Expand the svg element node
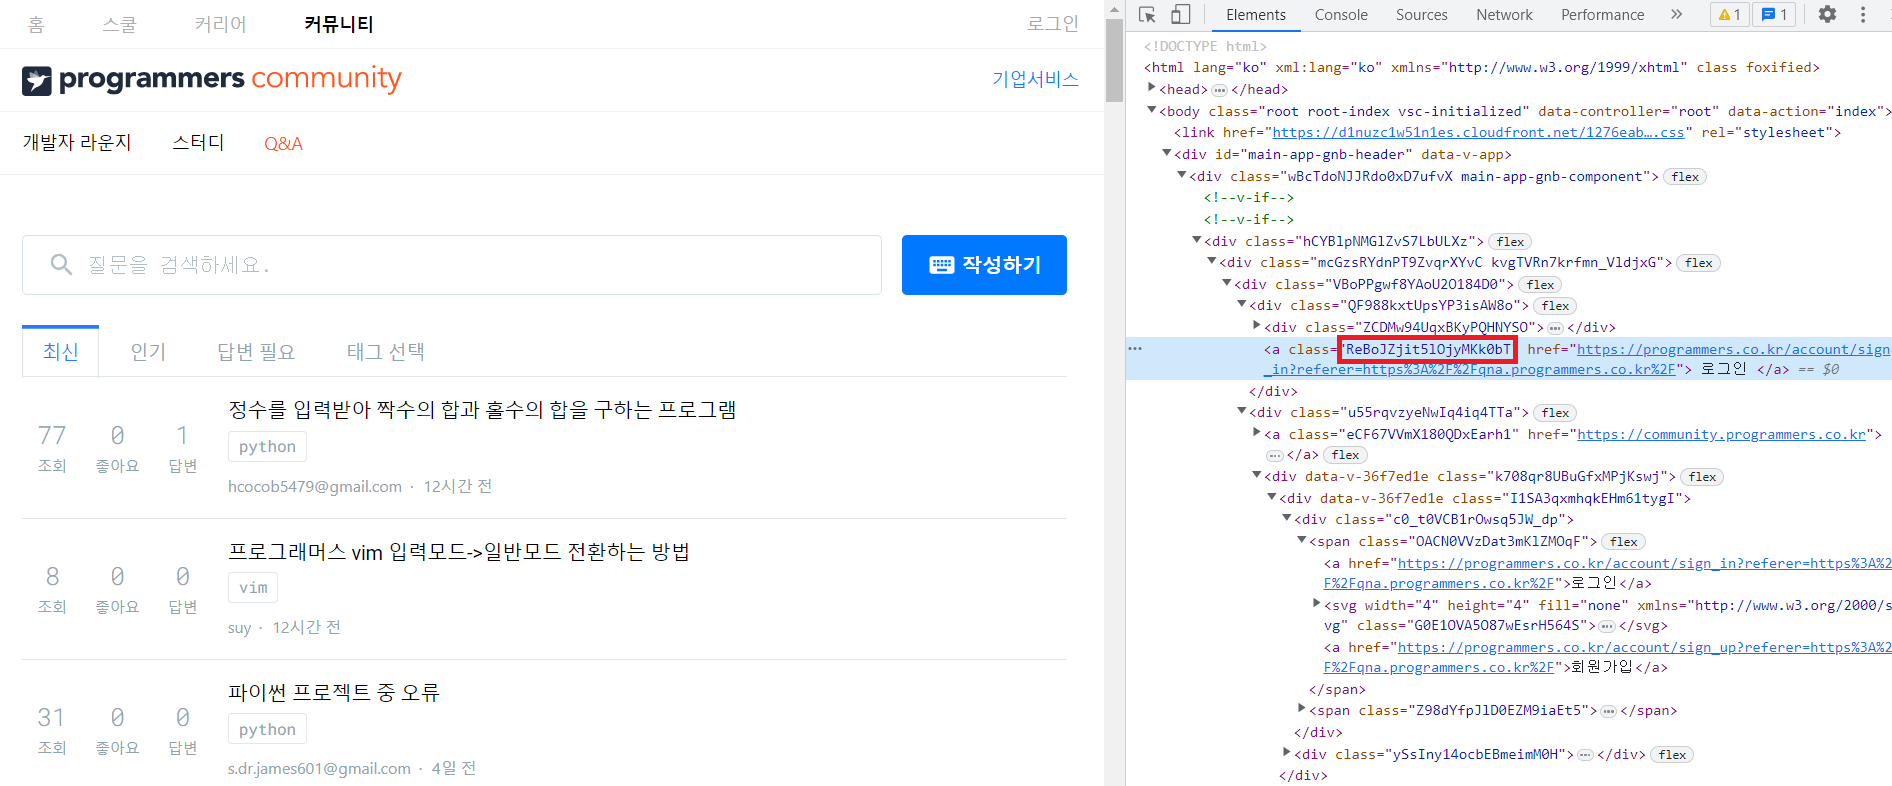 (1317, 604)
